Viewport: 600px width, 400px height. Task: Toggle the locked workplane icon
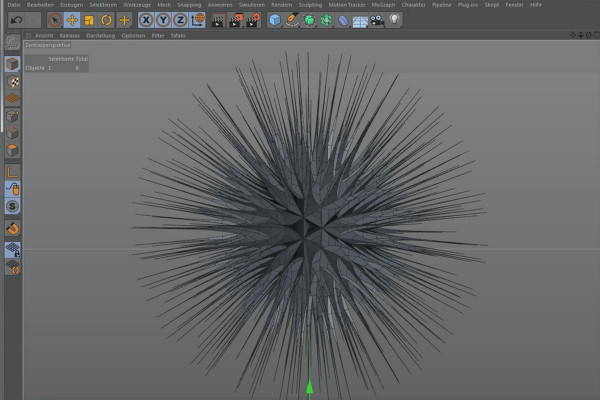(12, 250)
